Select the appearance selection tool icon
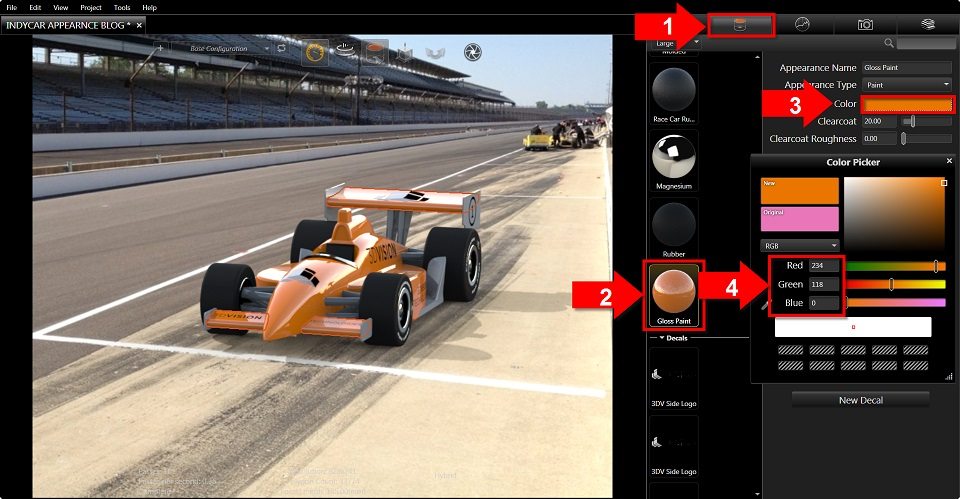960x499 pixels. [375, 52]
